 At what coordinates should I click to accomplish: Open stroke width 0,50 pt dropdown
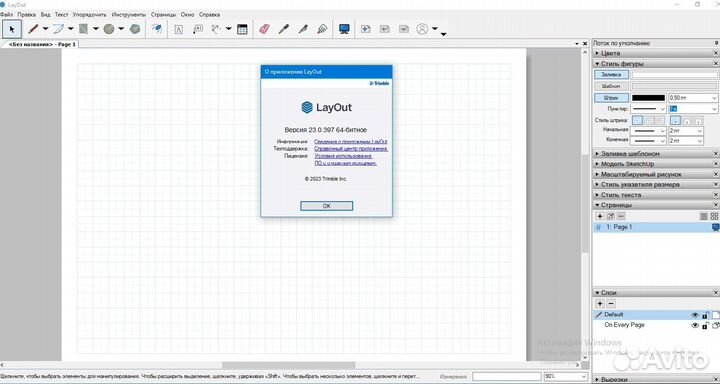[714, 98]
